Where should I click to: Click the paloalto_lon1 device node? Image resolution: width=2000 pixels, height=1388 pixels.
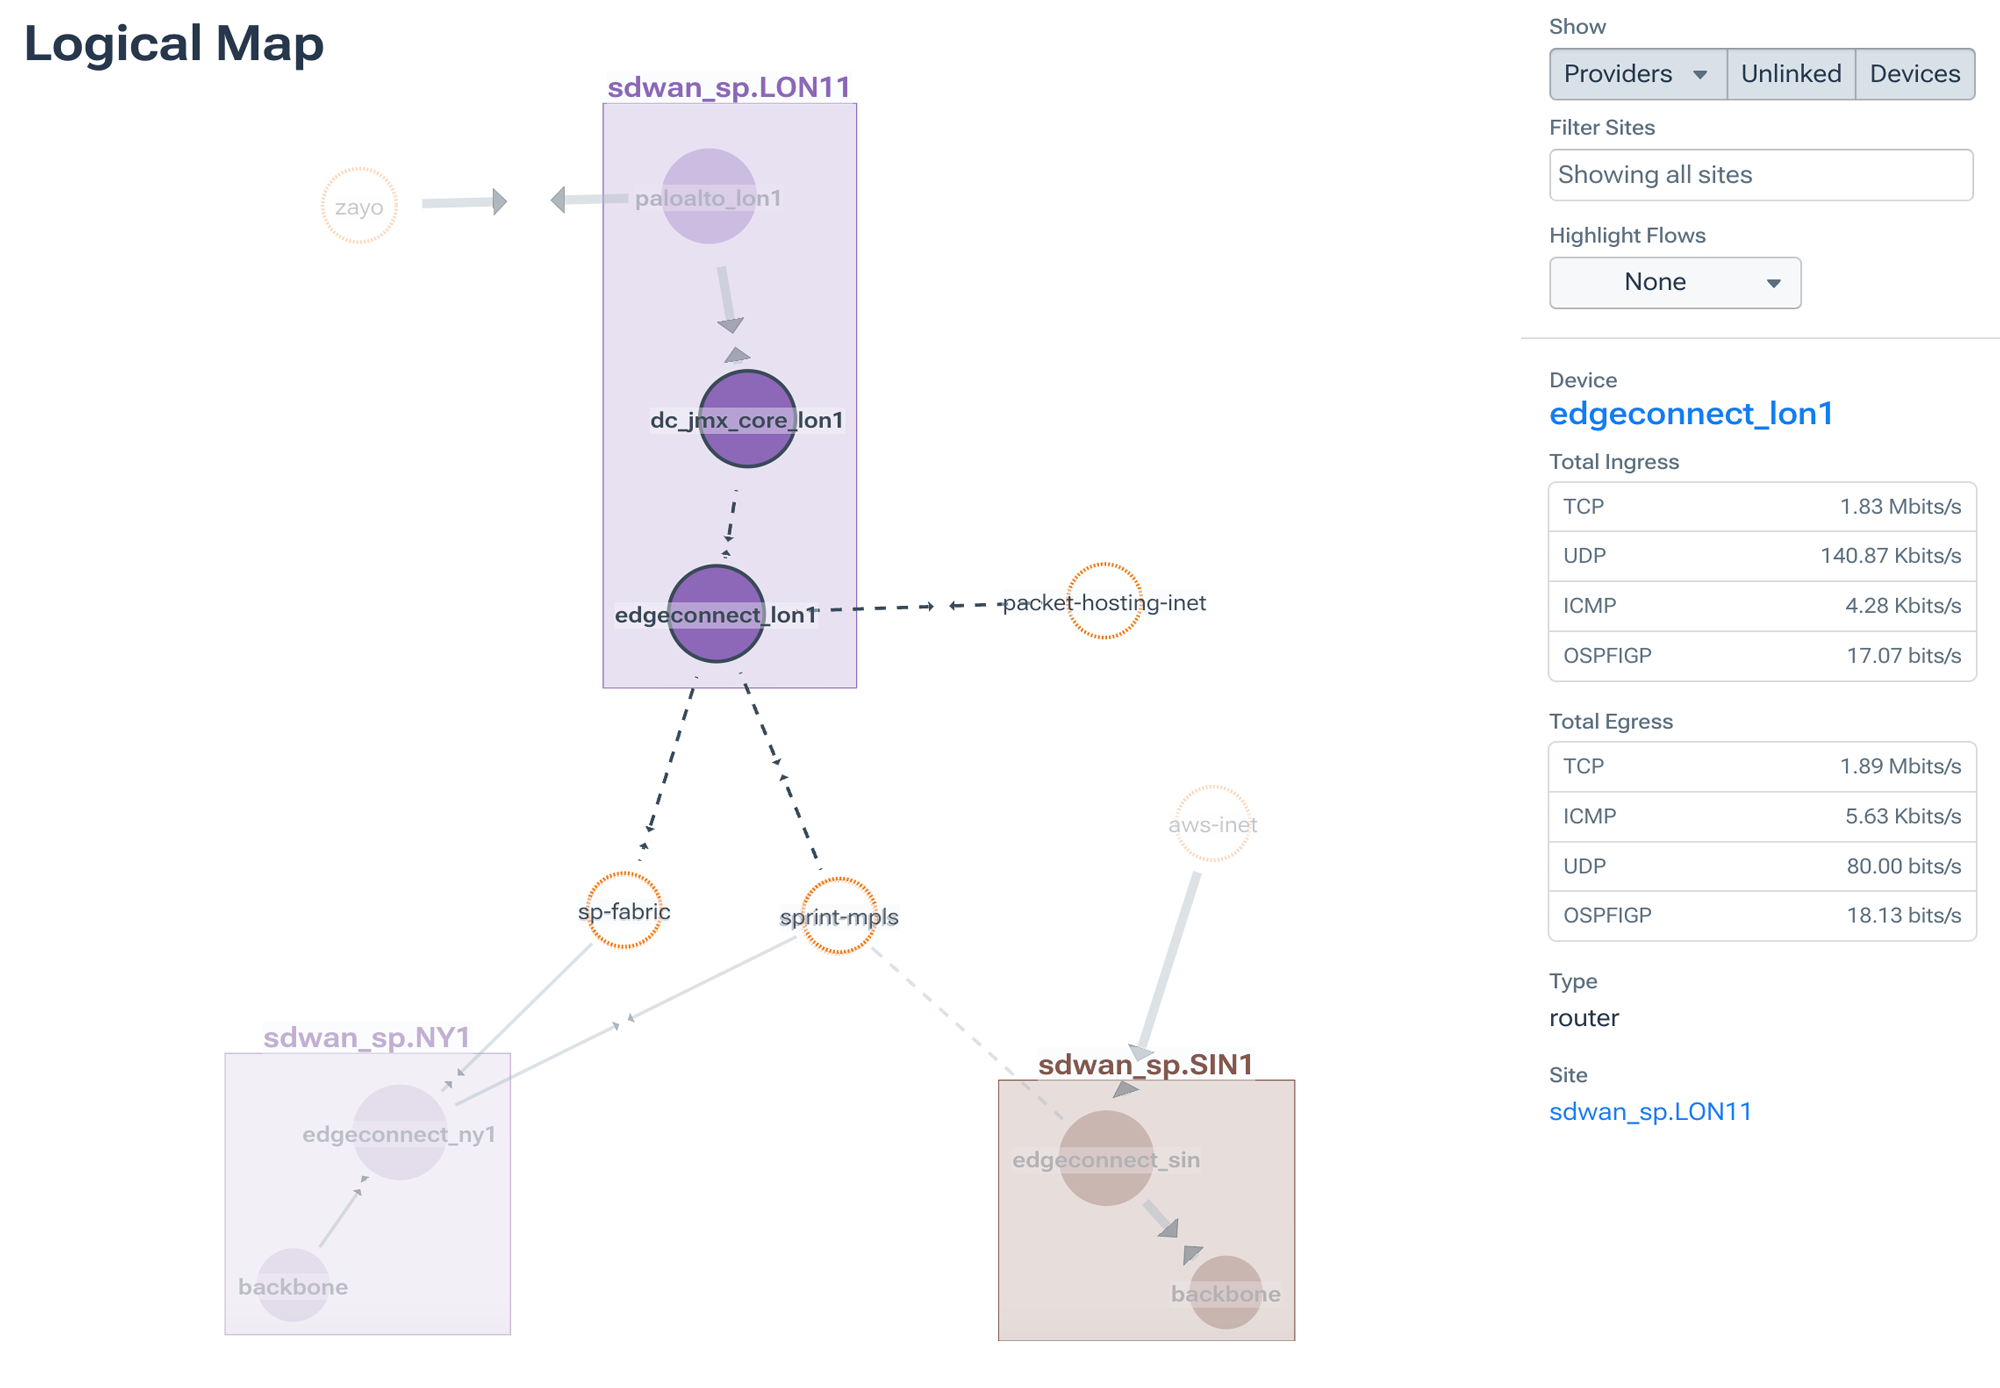point(711,198)
